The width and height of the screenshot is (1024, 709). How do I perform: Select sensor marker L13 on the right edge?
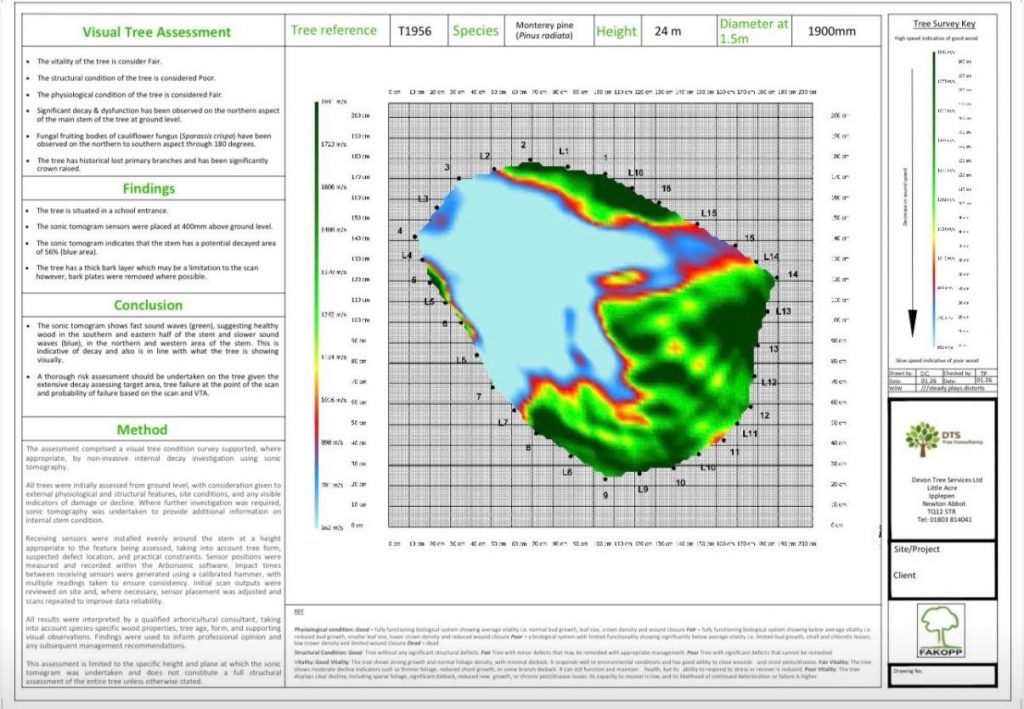(783, 312)
